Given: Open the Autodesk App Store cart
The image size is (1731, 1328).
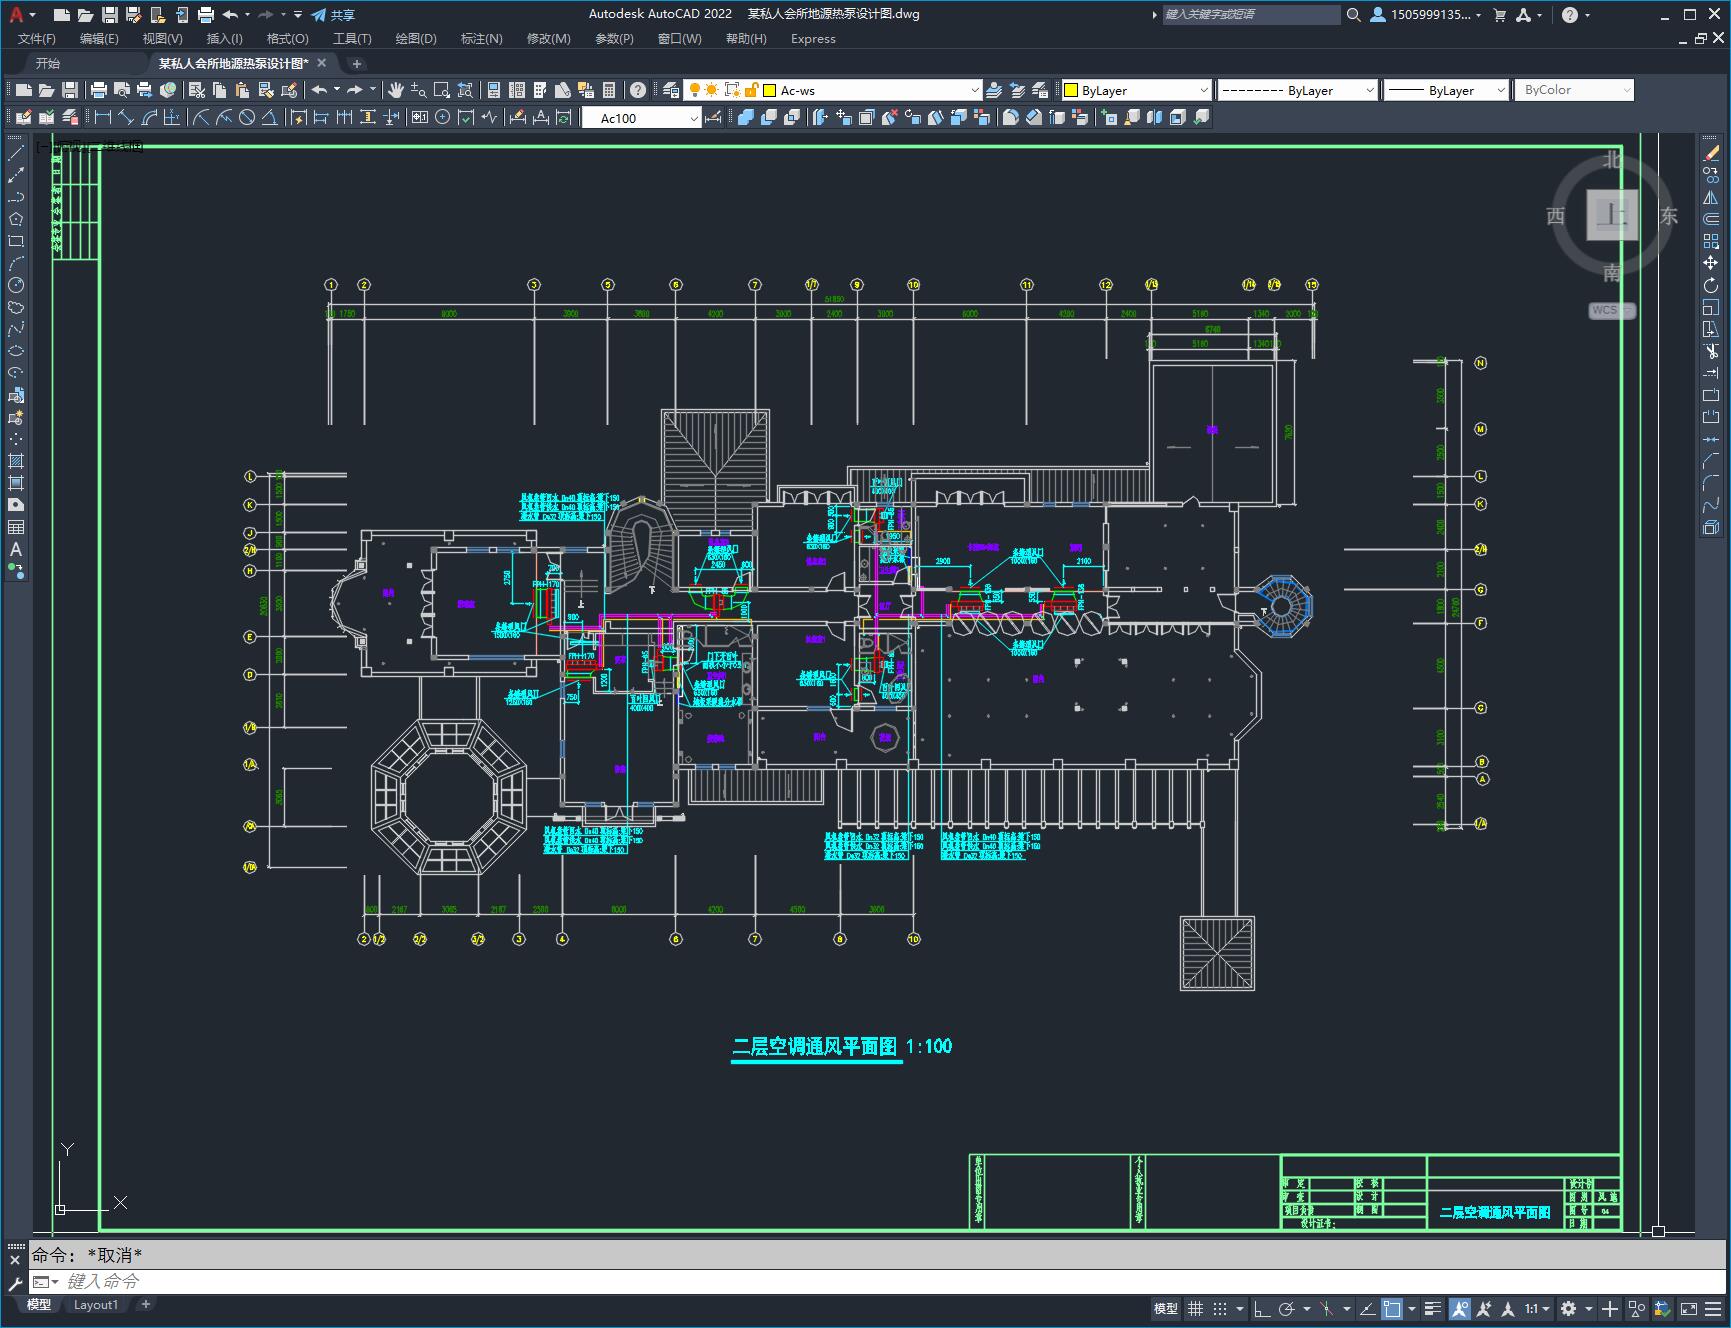Looking at the screenshot, I should (x=1499, y=15).
